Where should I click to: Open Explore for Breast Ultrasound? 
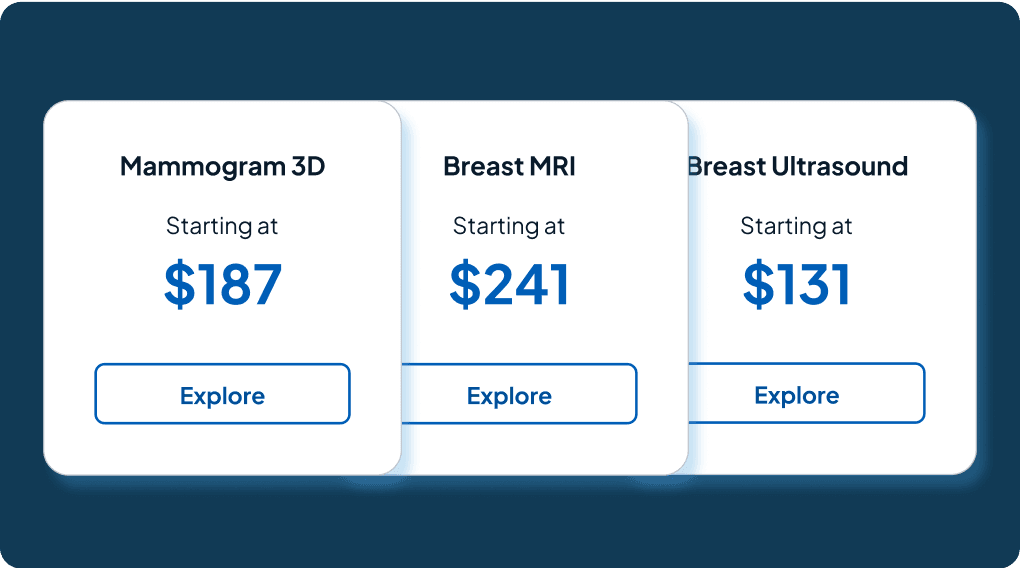point(796,394)
